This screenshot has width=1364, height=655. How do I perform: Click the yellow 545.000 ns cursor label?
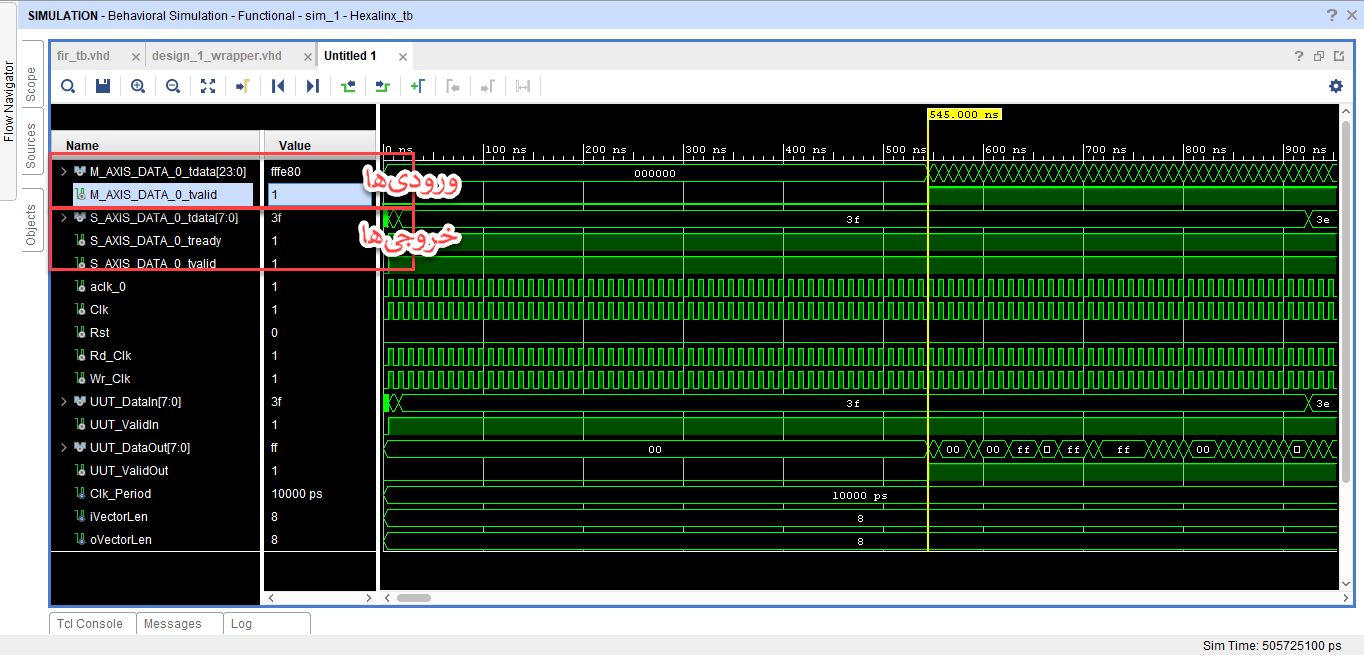click(964, 115)
